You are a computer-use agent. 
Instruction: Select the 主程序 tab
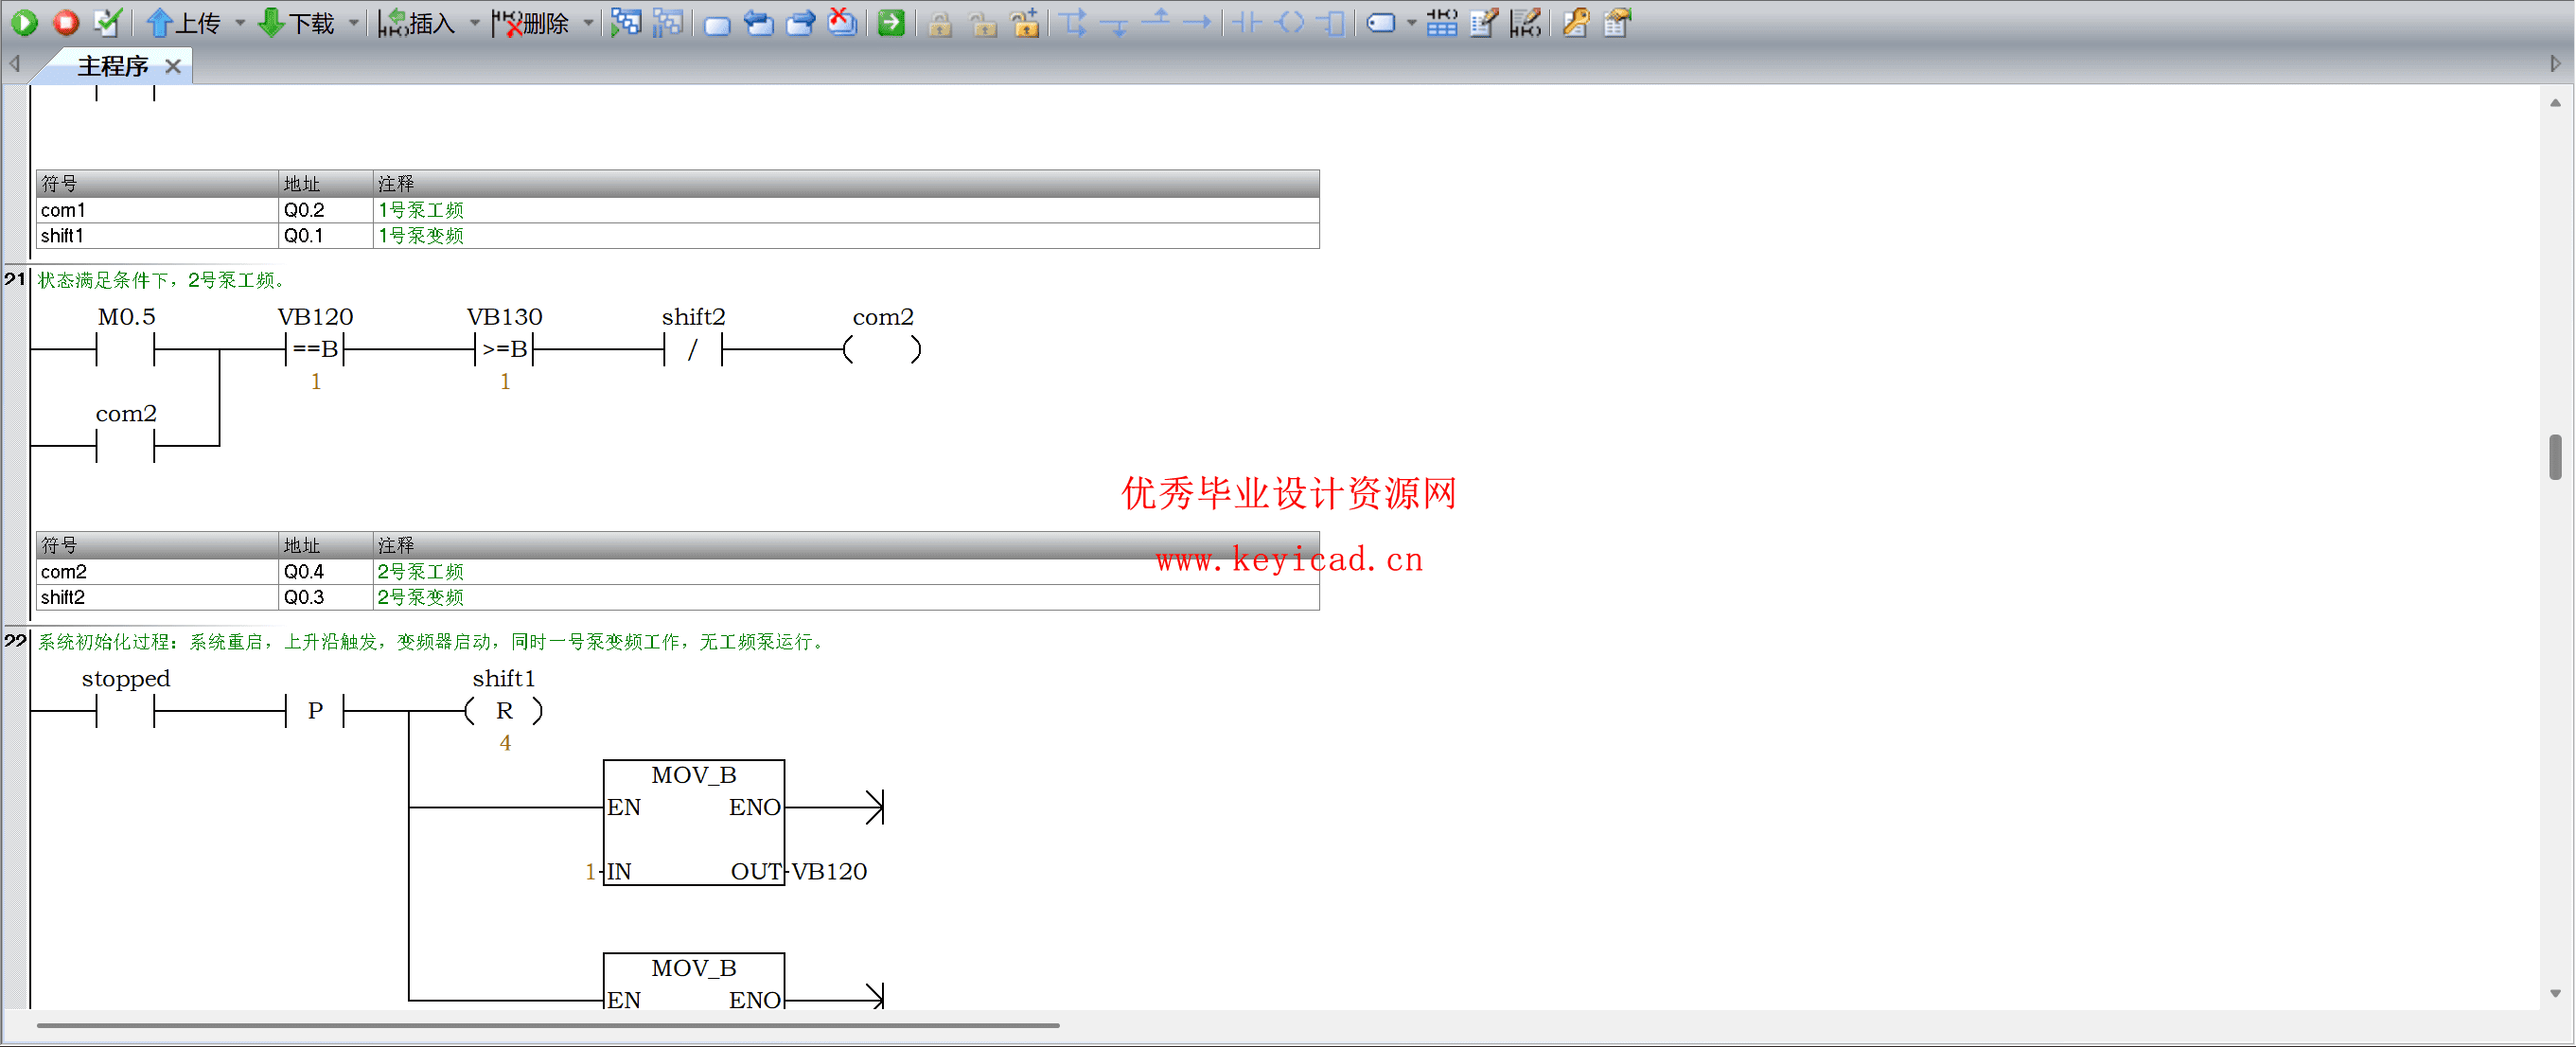click(x=112, y=66)
